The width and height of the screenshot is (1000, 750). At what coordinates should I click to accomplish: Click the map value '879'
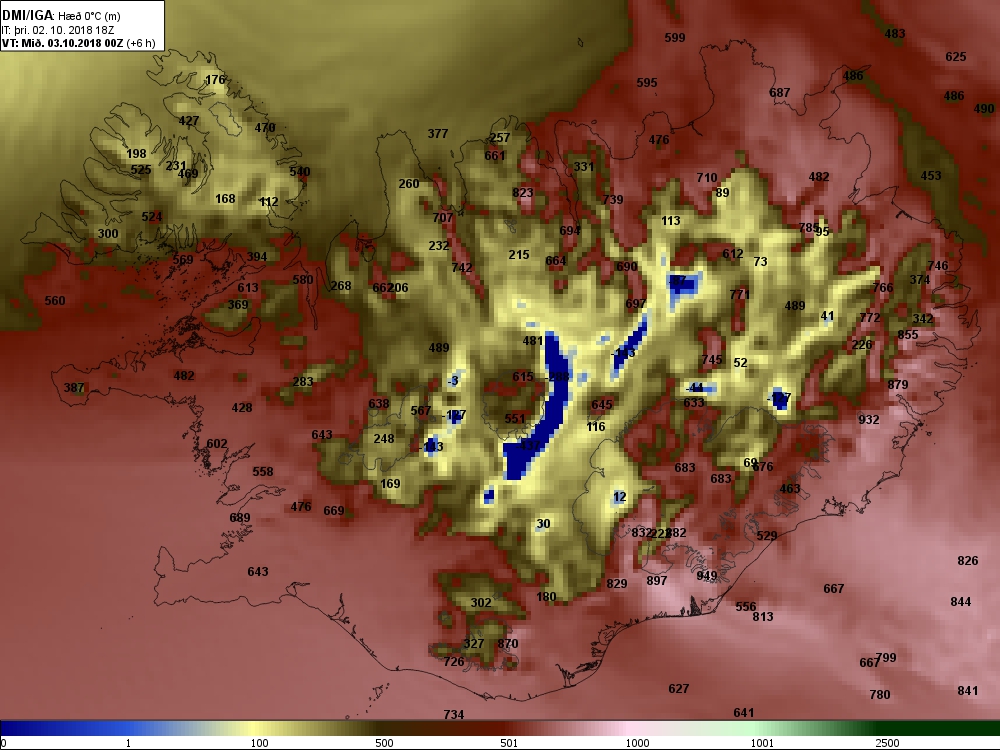[x=898, y=385]
